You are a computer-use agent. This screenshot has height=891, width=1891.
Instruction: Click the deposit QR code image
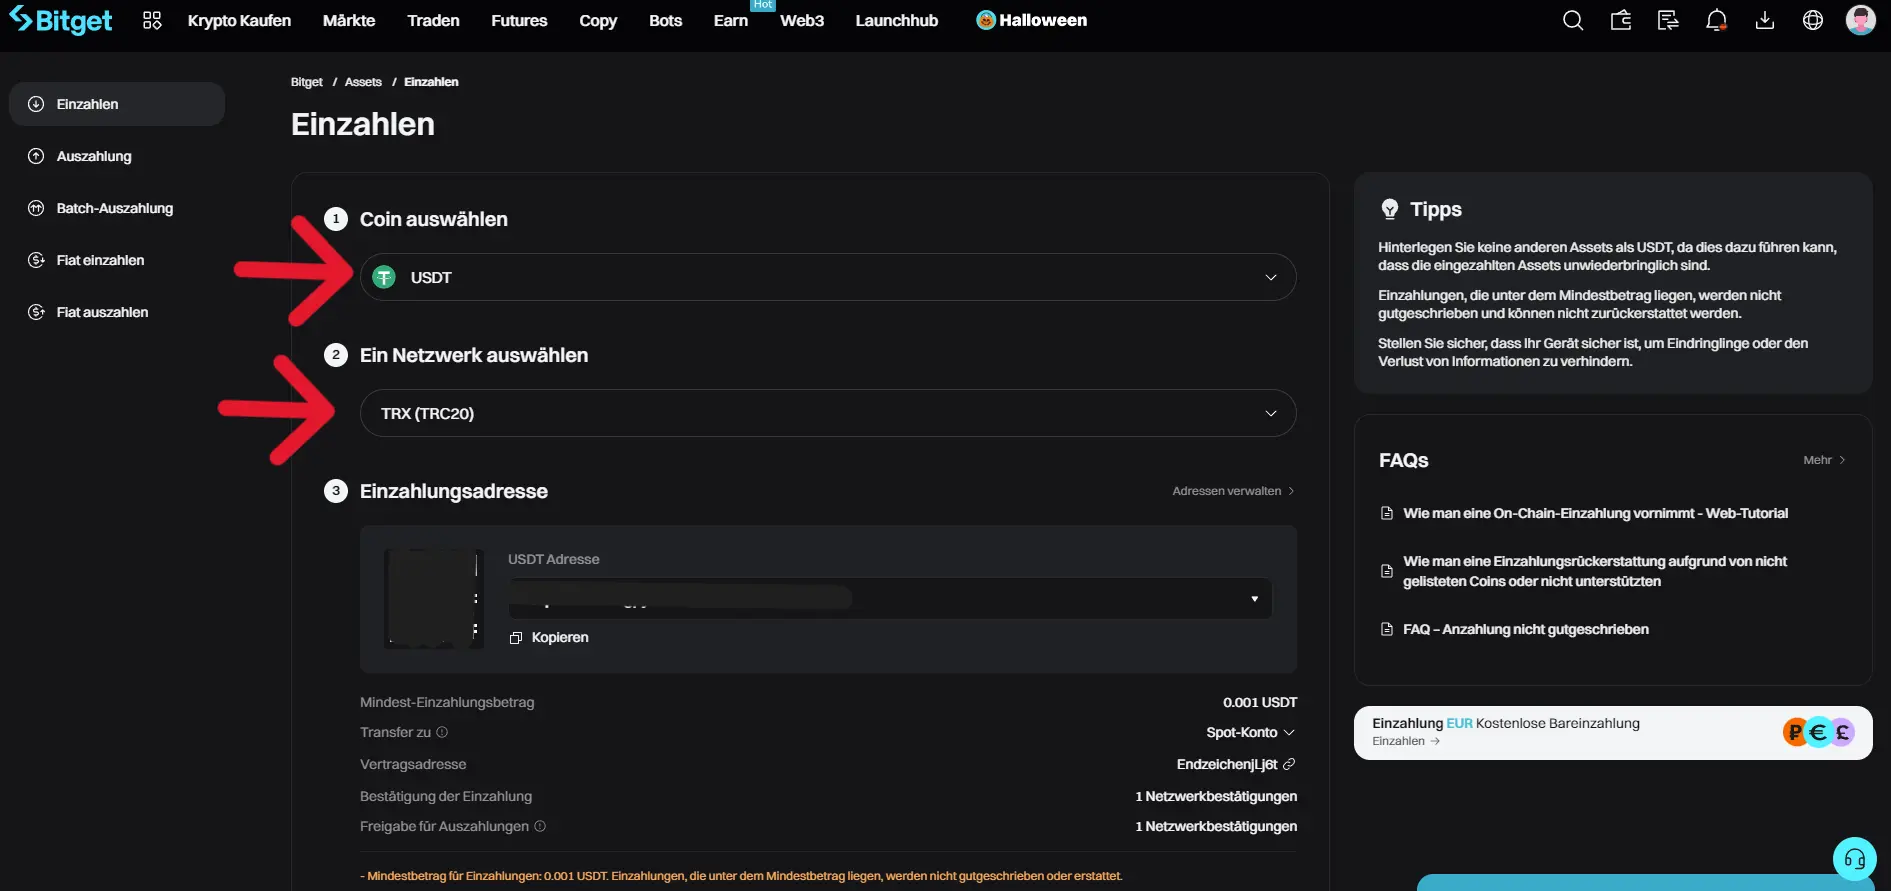pyautogui.click(x=434, y=598)
